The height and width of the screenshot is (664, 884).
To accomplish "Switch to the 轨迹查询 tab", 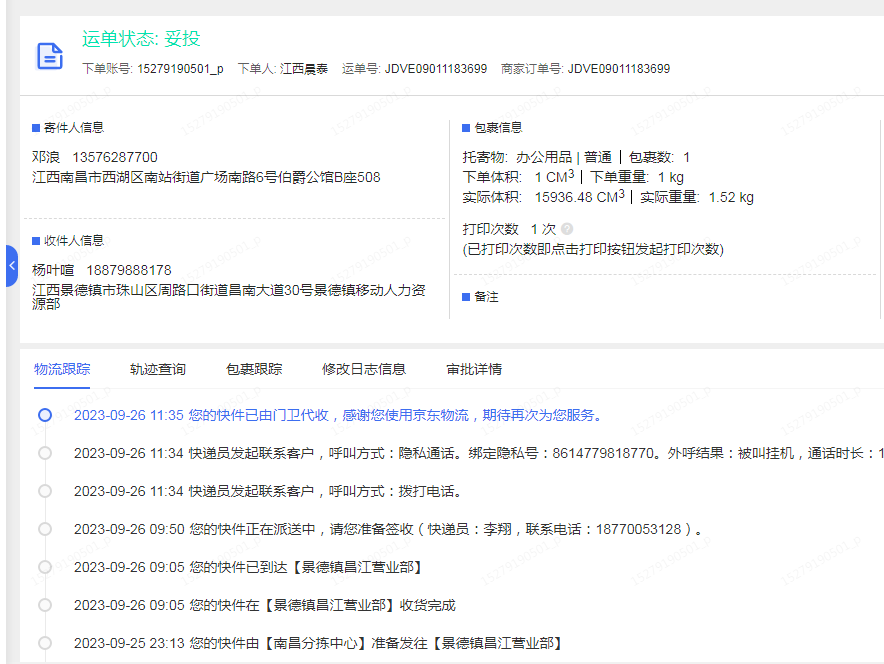I will pyautogui.click(x=158, y=369).
